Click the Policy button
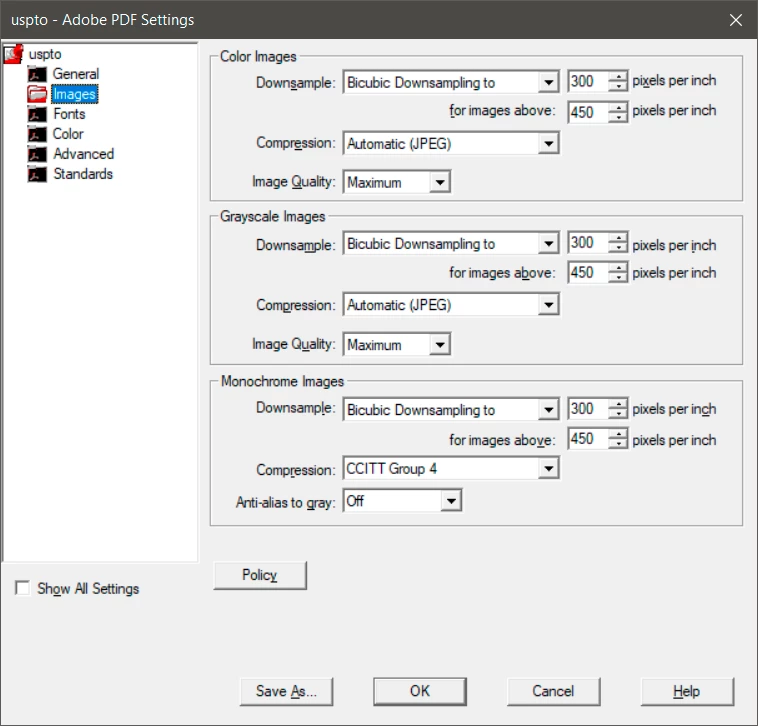Screen dimensions: 758x726 pyautogui.click(x=260, y=575)
